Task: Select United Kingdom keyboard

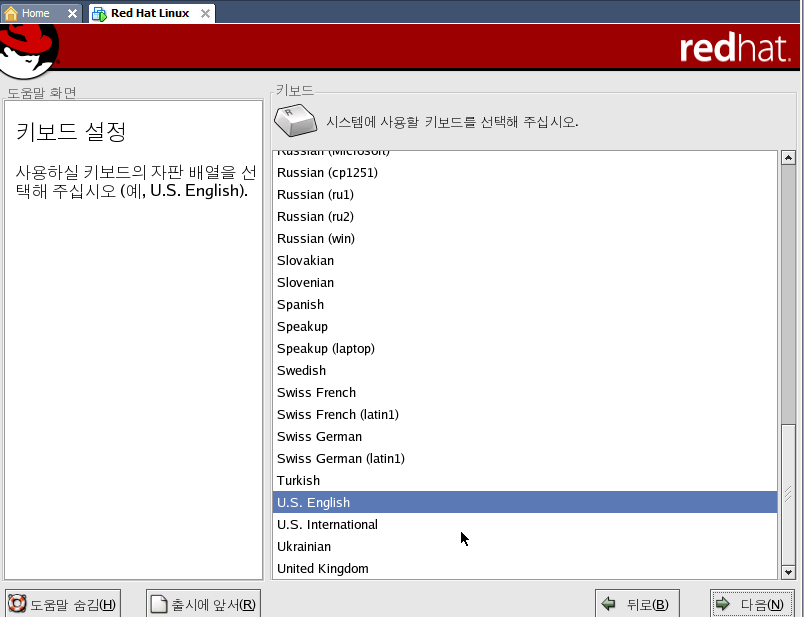Action: coord(525,569)
